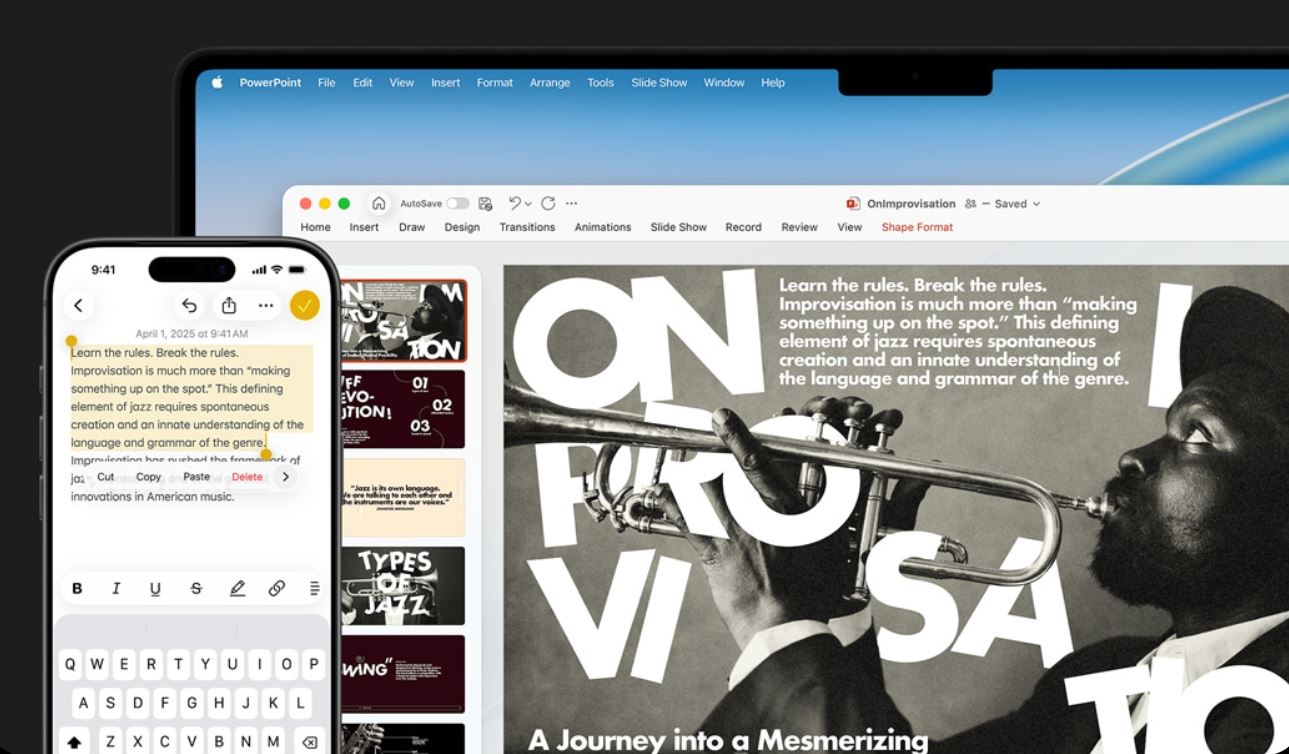
Task: Open the Arrange menu in menu bar
Action: tap(550, 83)
